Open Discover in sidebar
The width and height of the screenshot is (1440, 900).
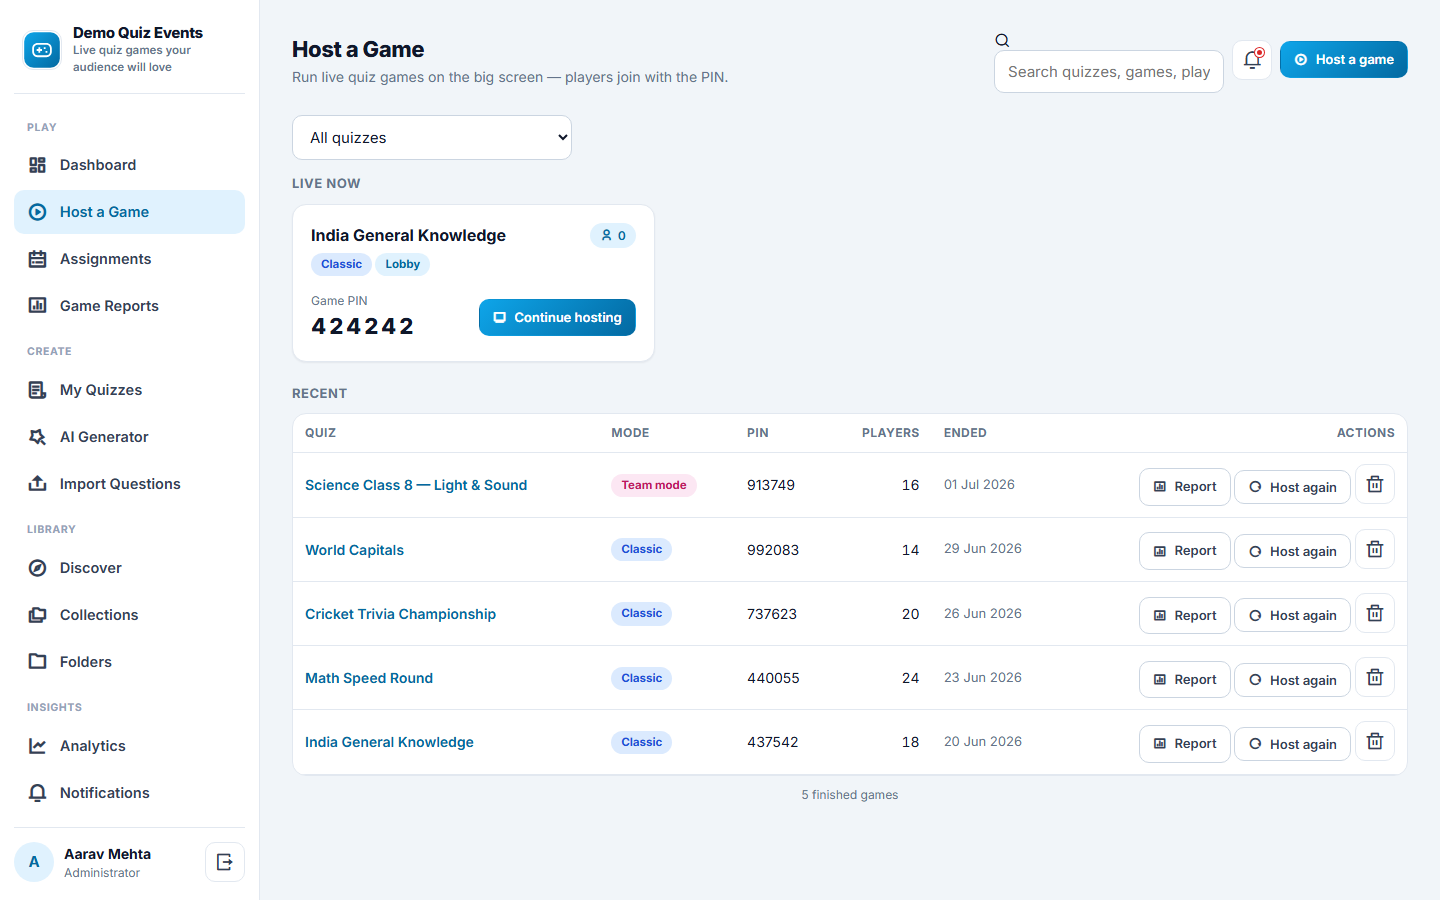tap(129, 568)
